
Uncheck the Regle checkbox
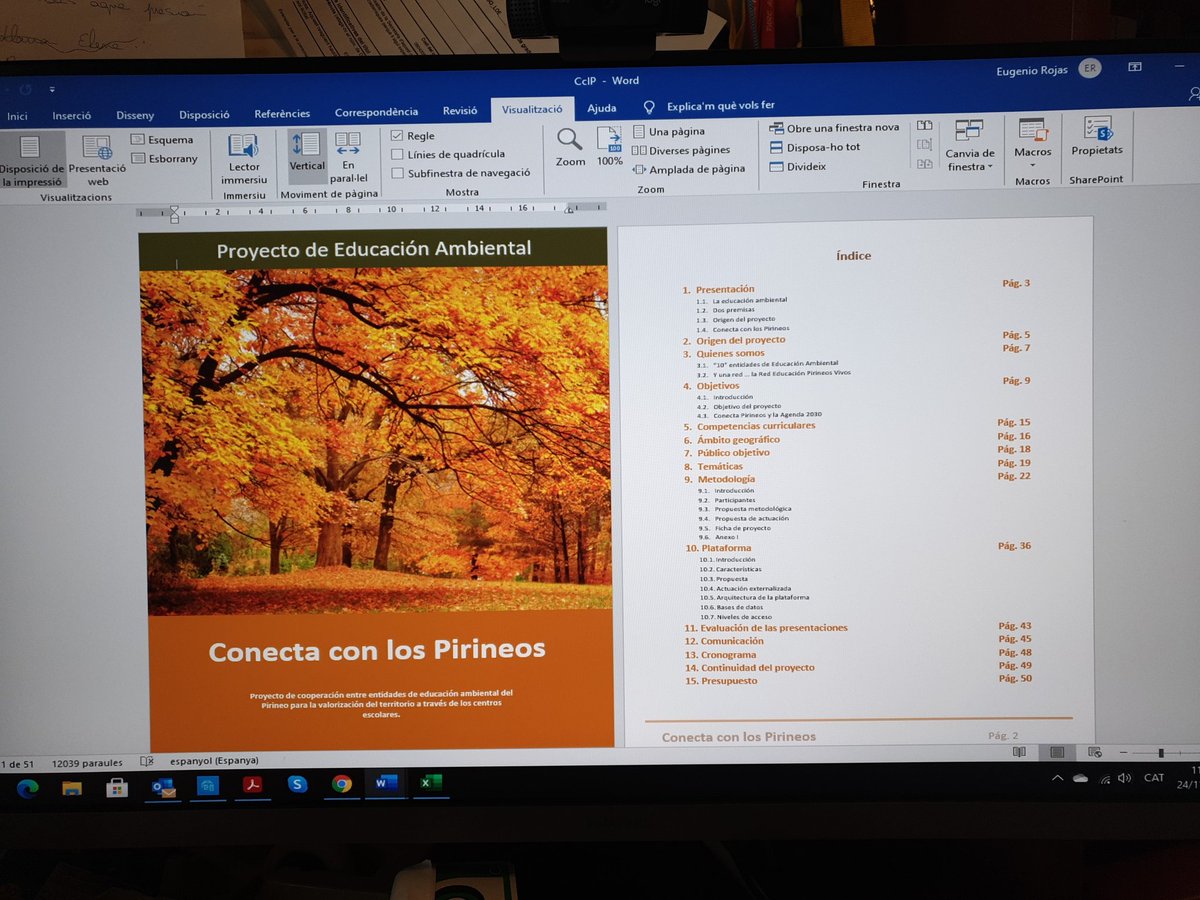tap(397, 135)
